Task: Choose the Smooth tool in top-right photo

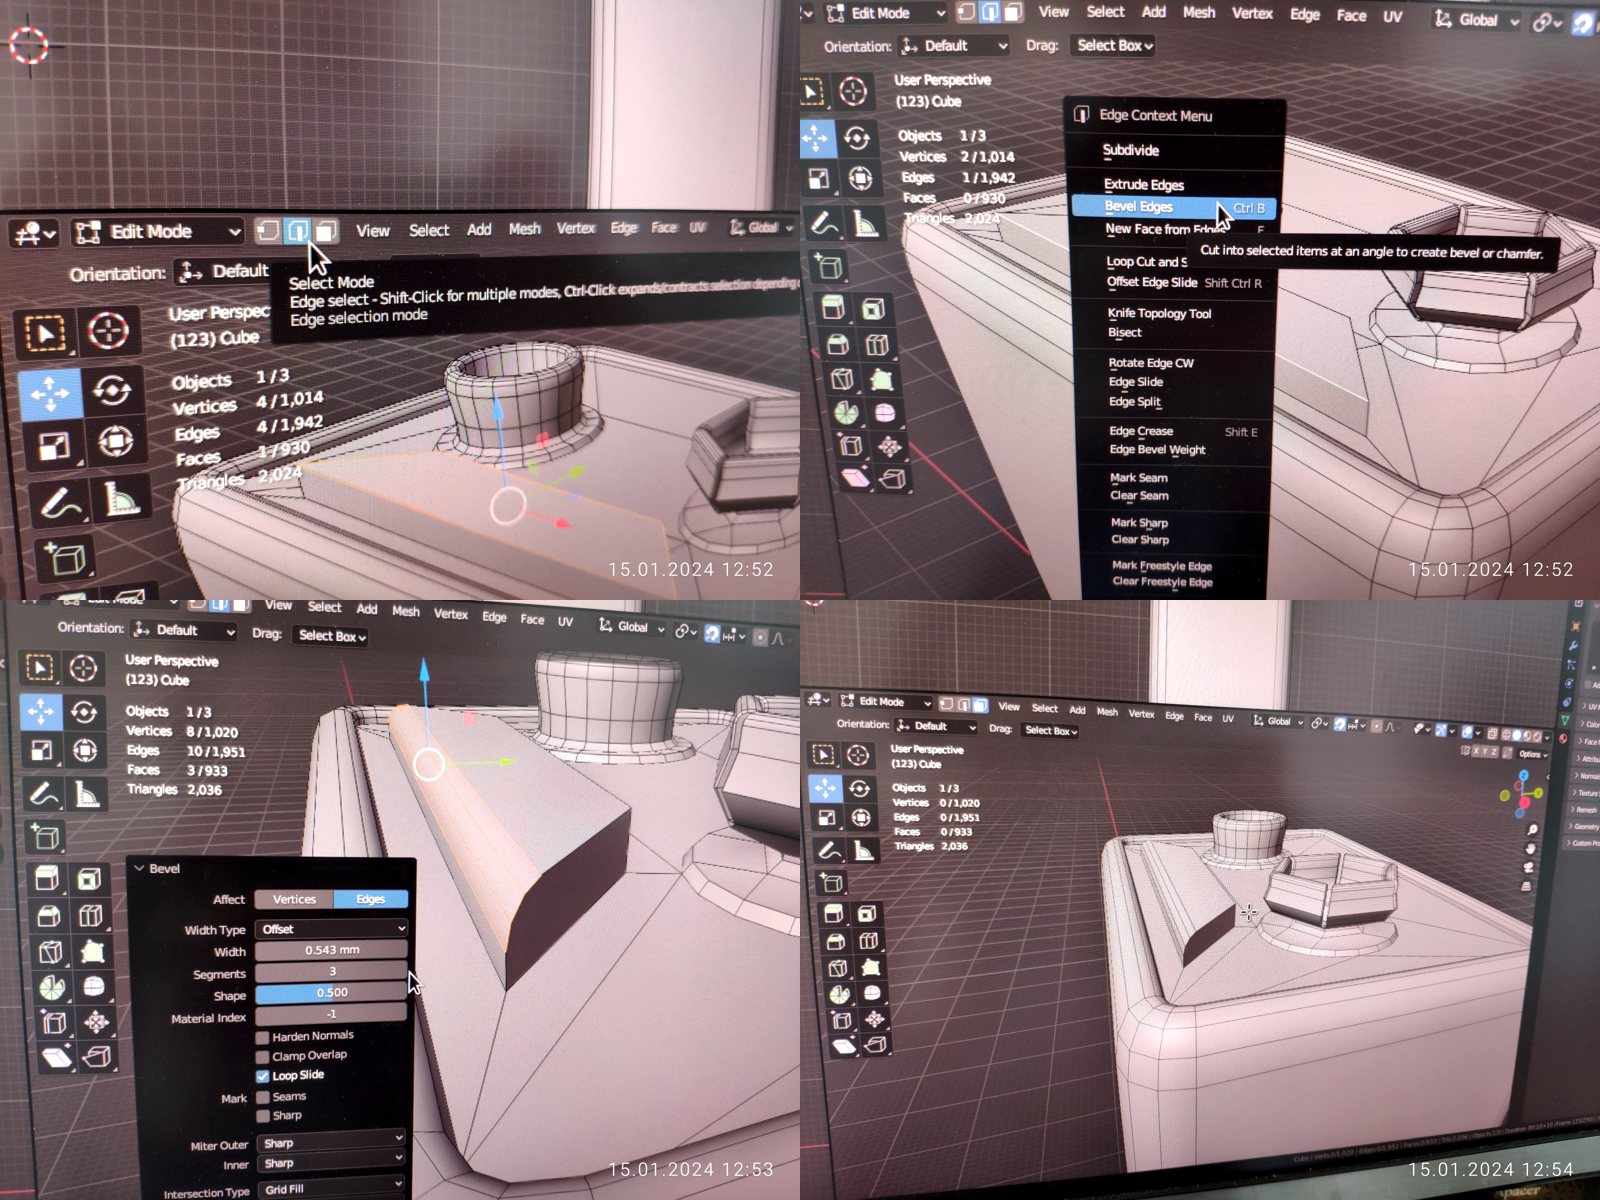Action: pos(885,413)
